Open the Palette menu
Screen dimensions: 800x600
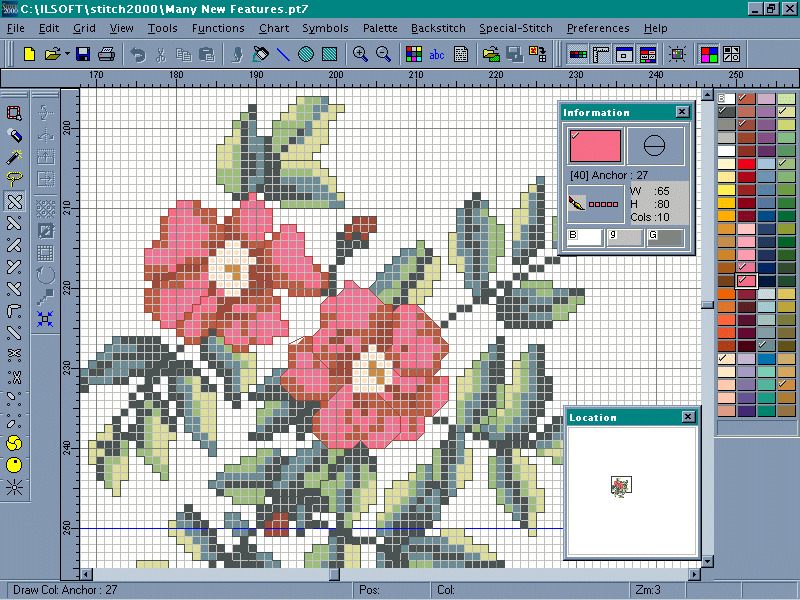(380, 28)
